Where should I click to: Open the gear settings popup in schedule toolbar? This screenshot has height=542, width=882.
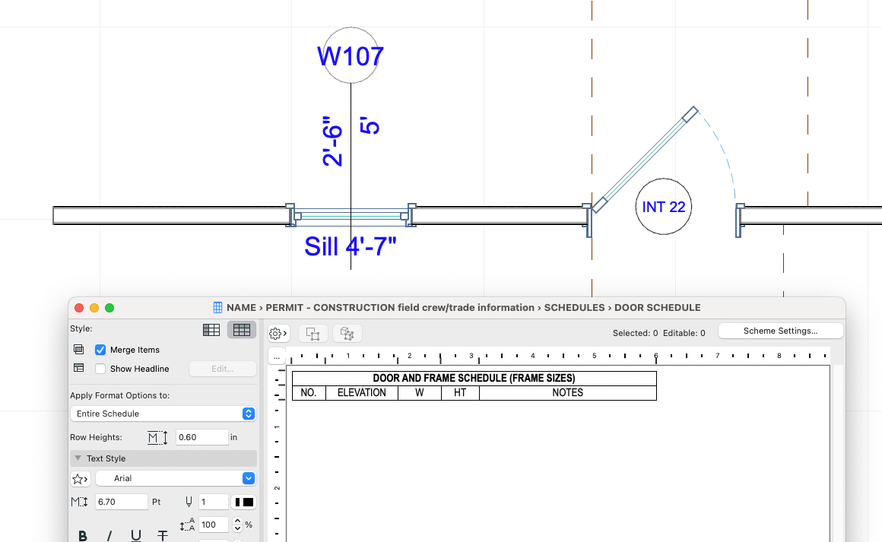click(278, 333)
